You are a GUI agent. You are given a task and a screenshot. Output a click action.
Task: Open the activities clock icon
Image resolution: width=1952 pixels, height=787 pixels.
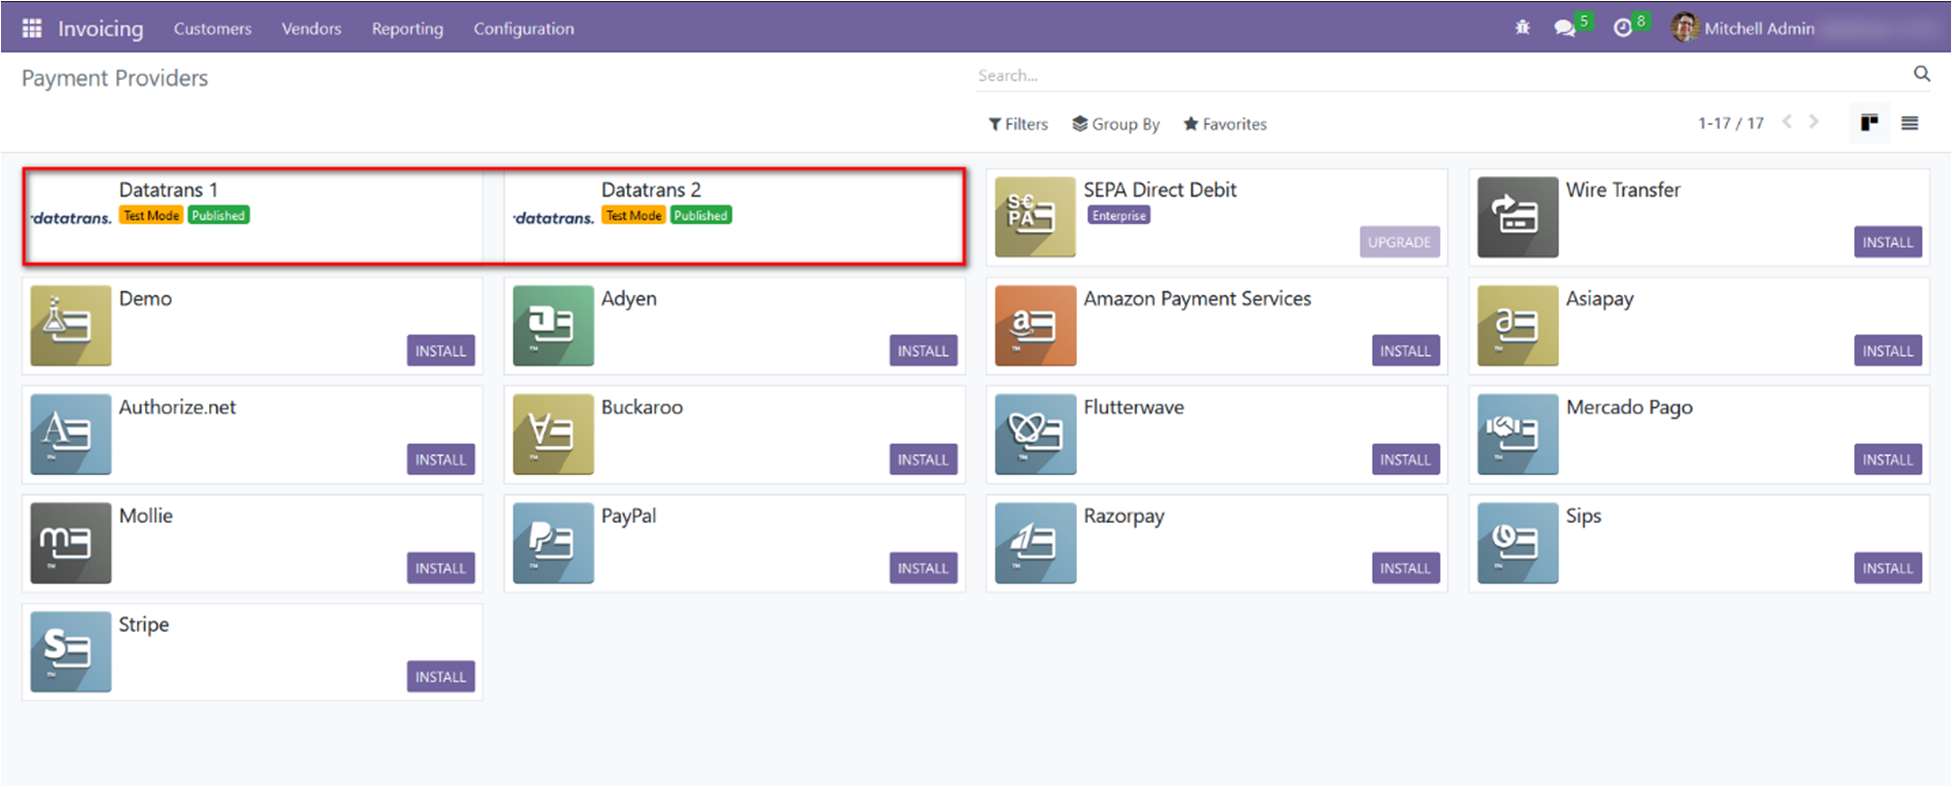pos(1622,28)
